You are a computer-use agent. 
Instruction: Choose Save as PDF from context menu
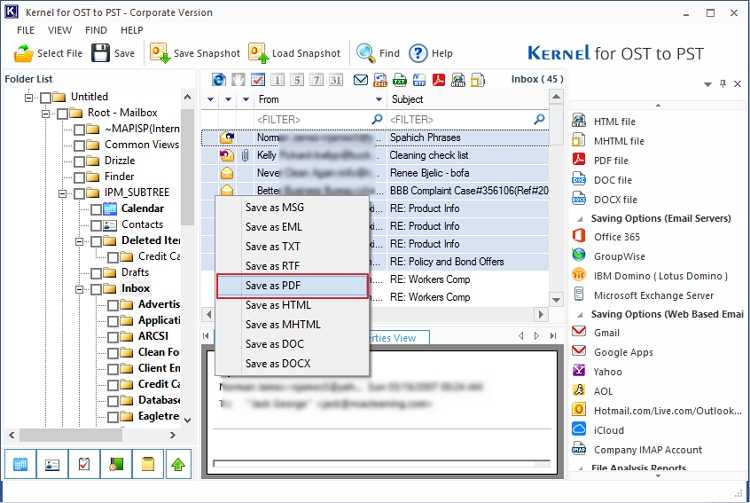pos(293,286)
